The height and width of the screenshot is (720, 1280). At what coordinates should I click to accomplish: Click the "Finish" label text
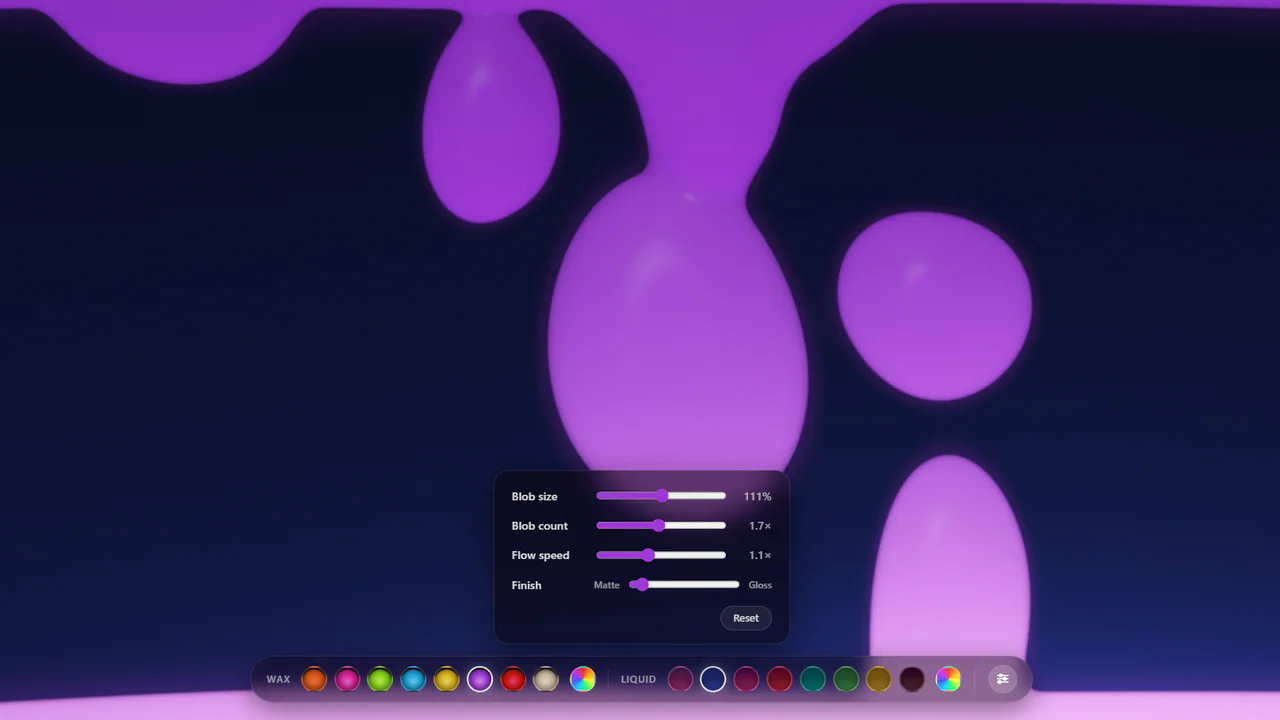[526, 585]
